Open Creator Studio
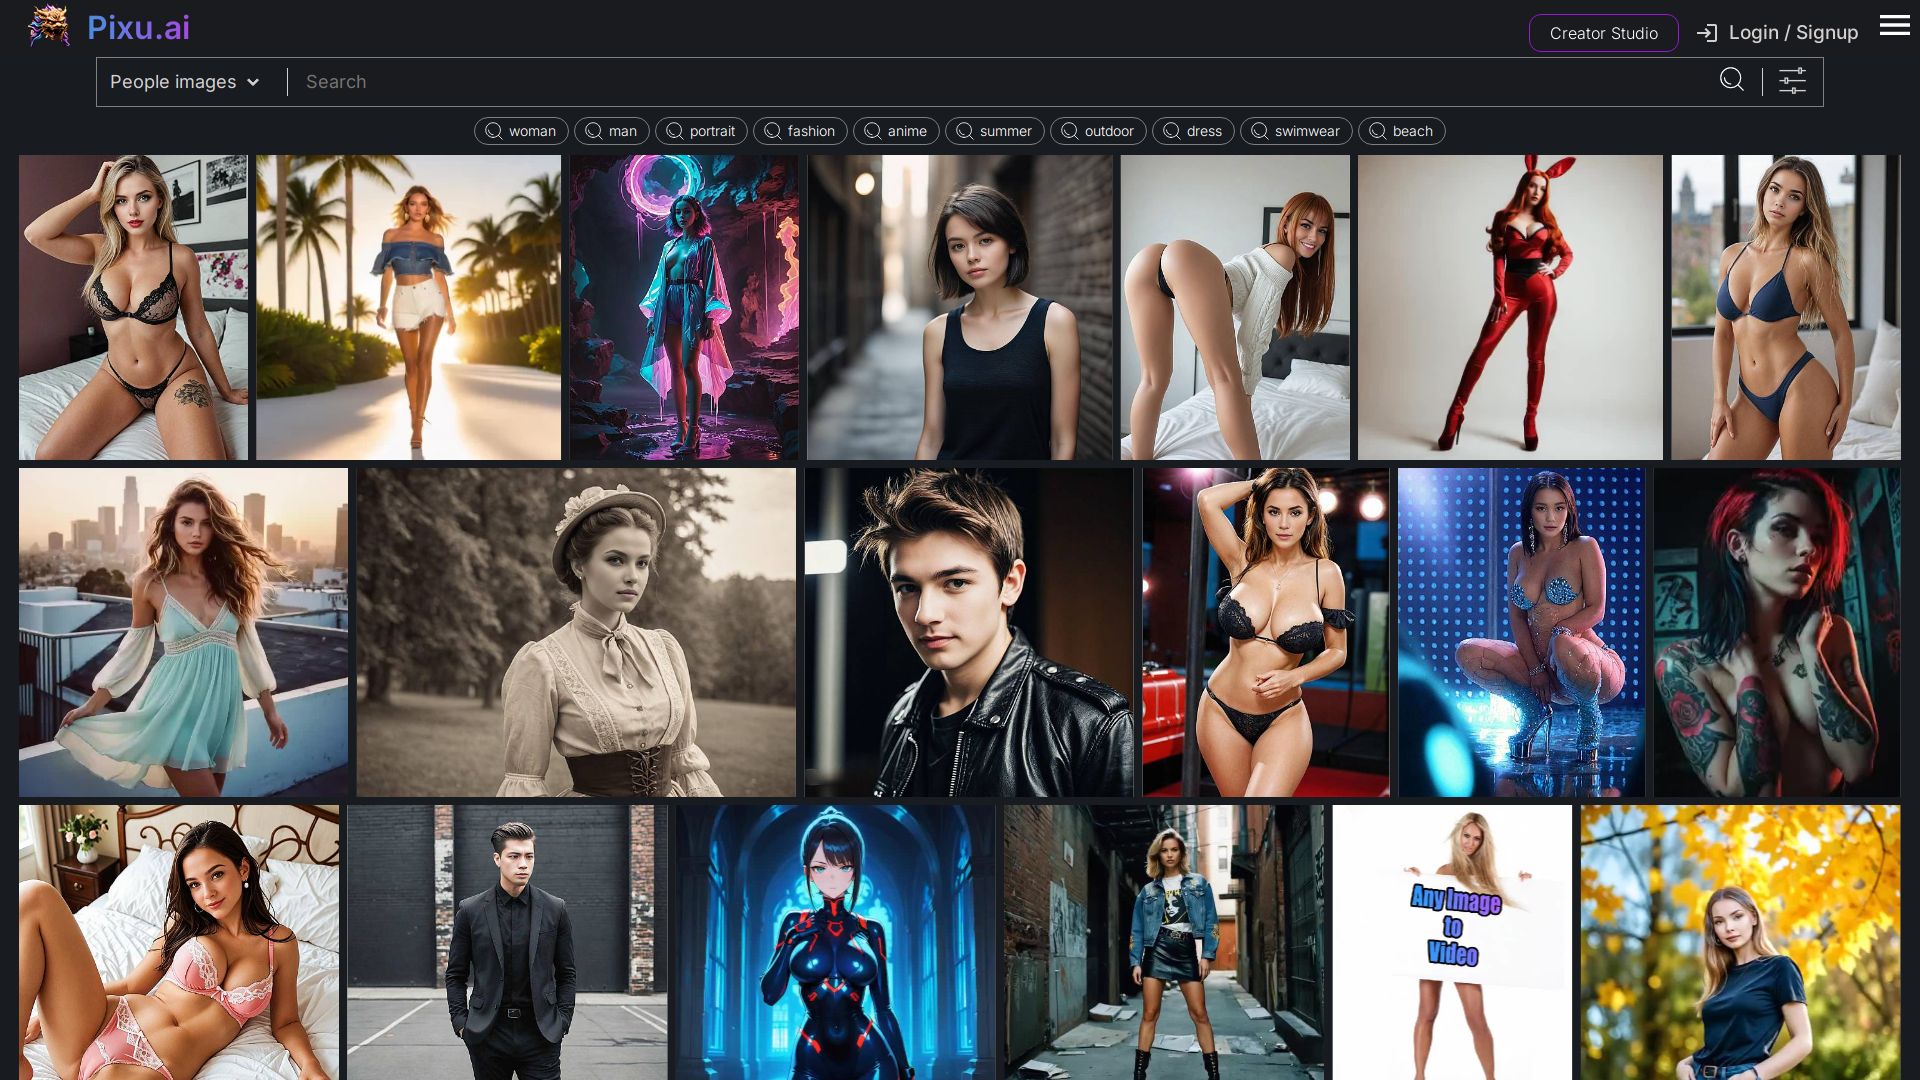This screenshot has height=1080, width=1920. pos(1603,33)
